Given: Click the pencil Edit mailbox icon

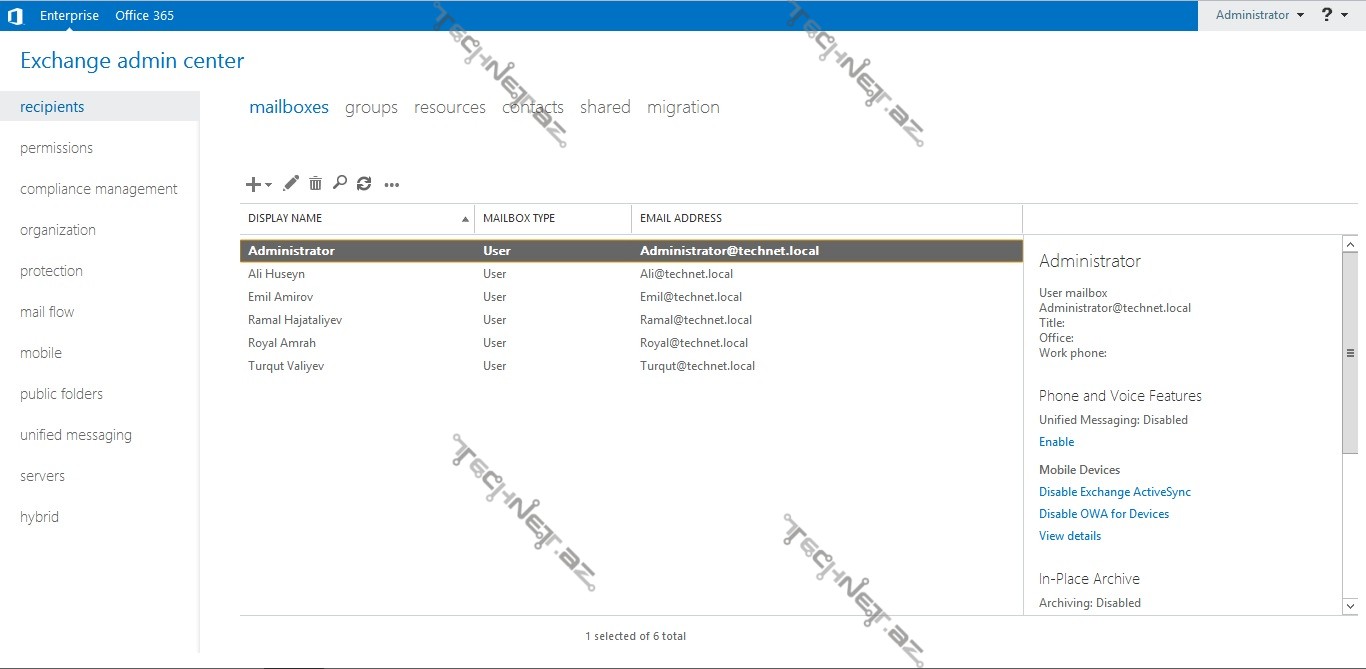Looking at the screenshot, I should click(x=291, y=183).
